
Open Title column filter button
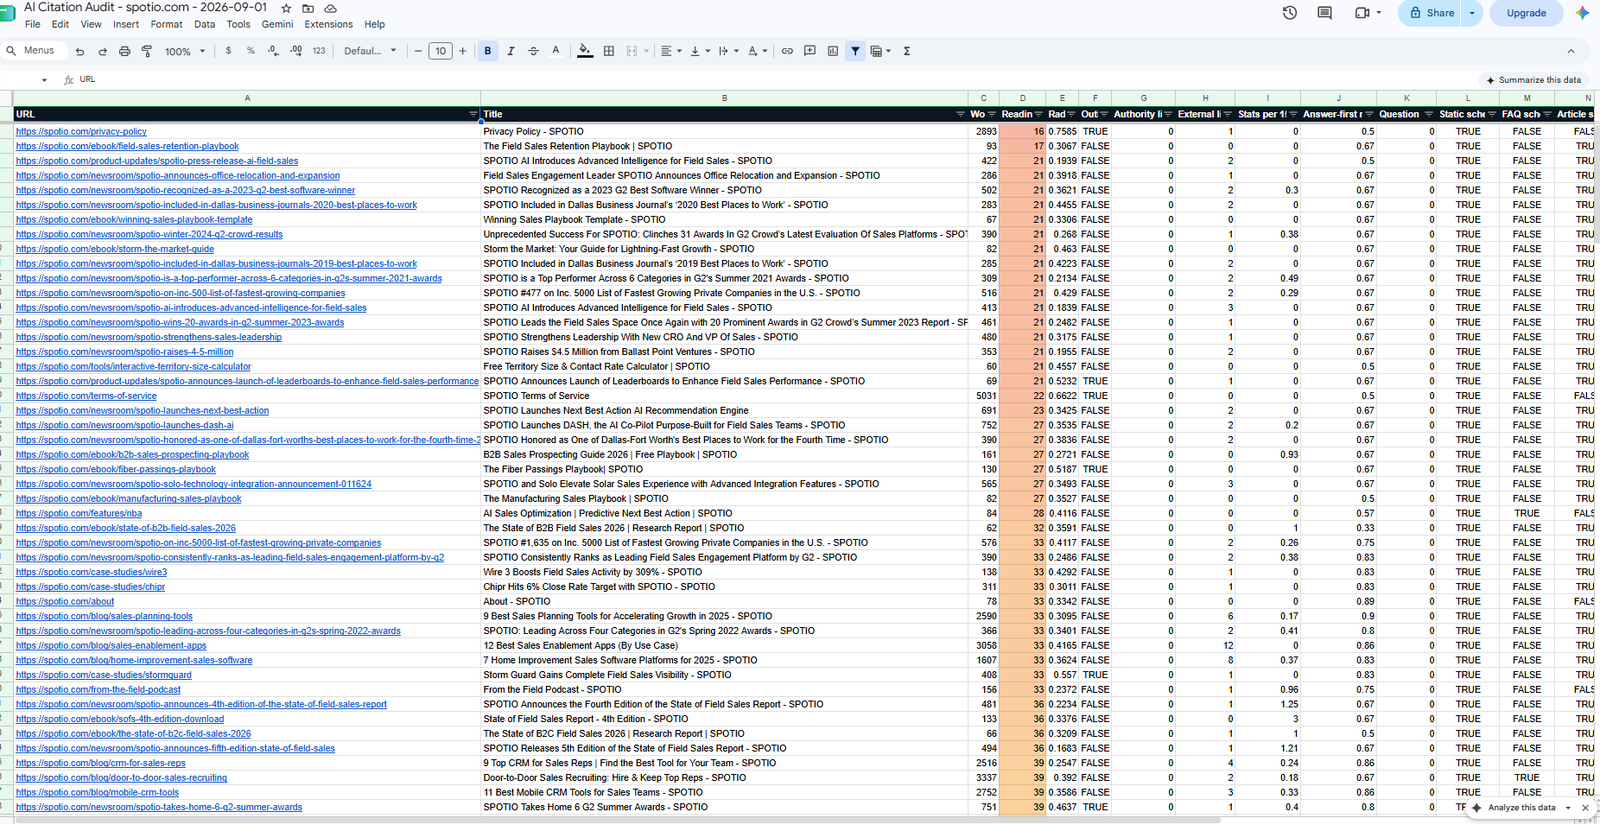click(960, 115)
